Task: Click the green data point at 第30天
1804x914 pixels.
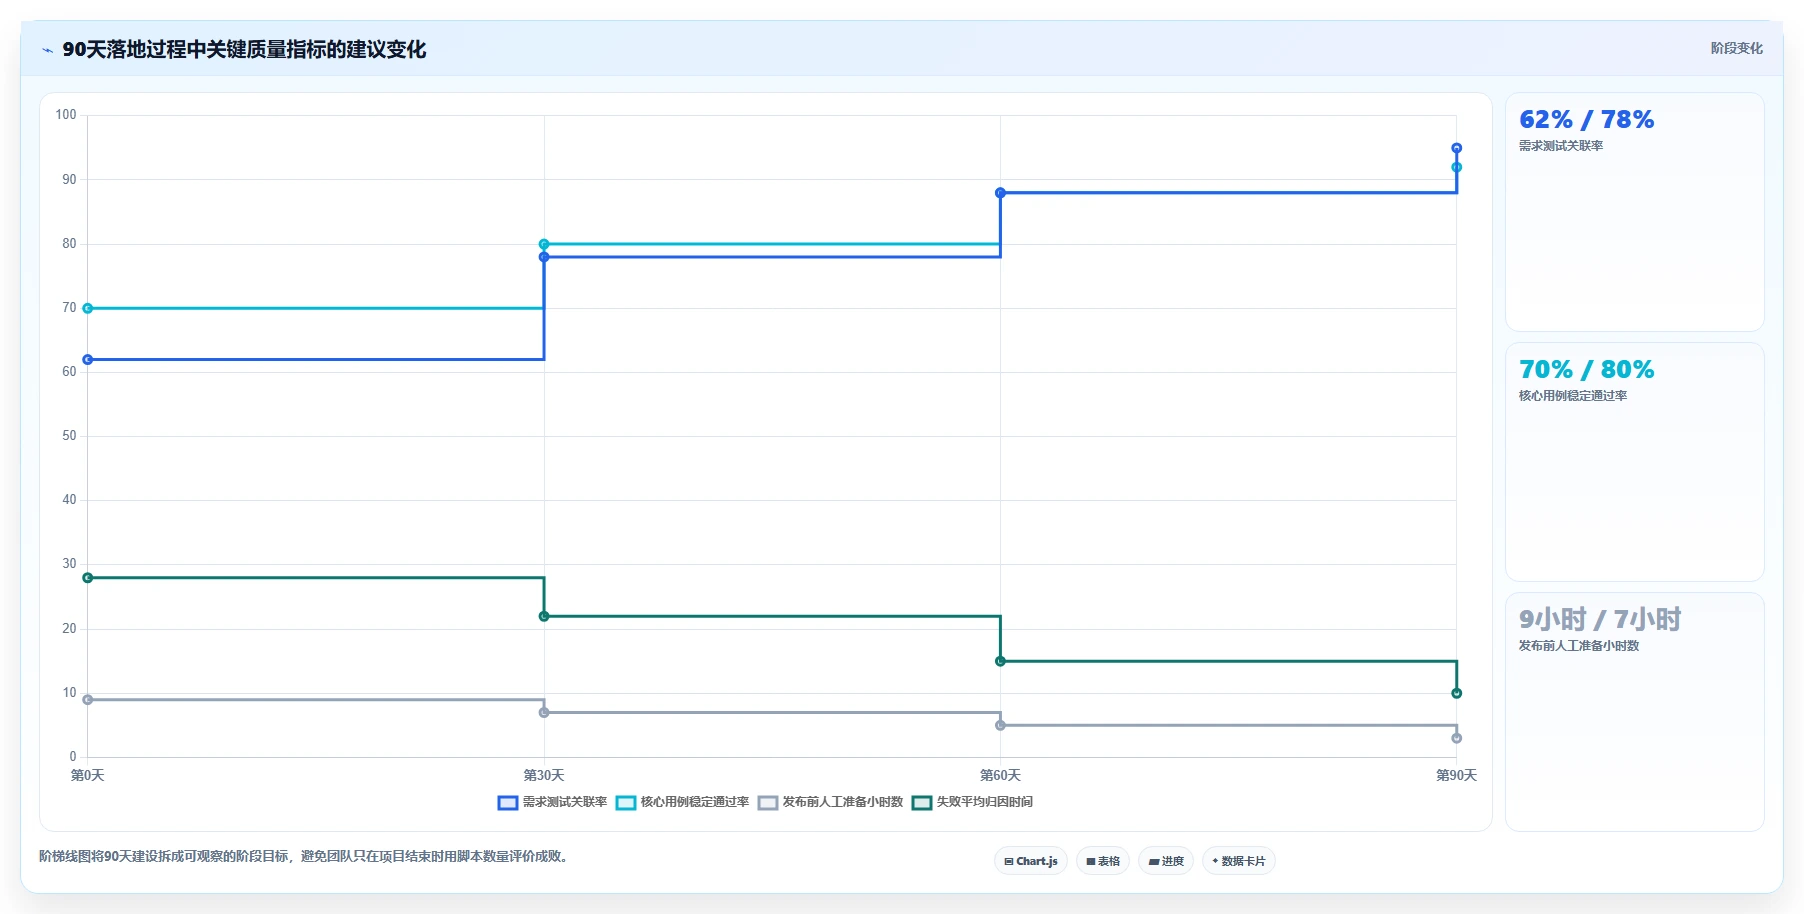Action: pos(544,616)
